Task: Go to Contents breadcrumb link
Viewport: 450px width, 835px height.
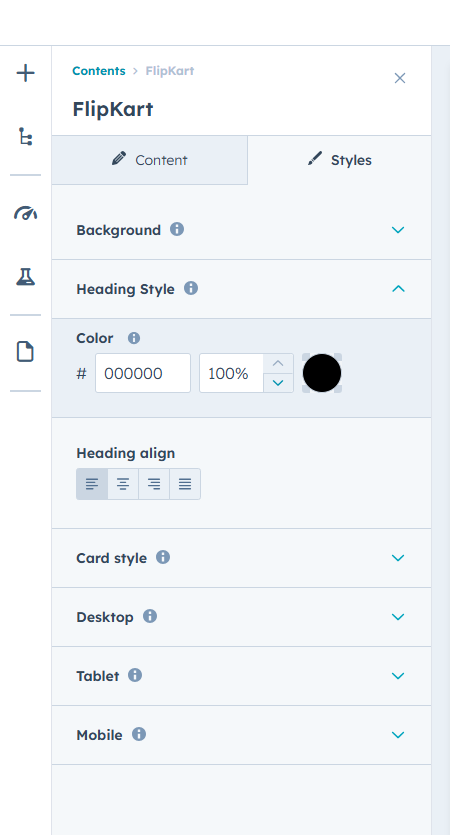Action: pyautogui.click(x=99, y=71)
